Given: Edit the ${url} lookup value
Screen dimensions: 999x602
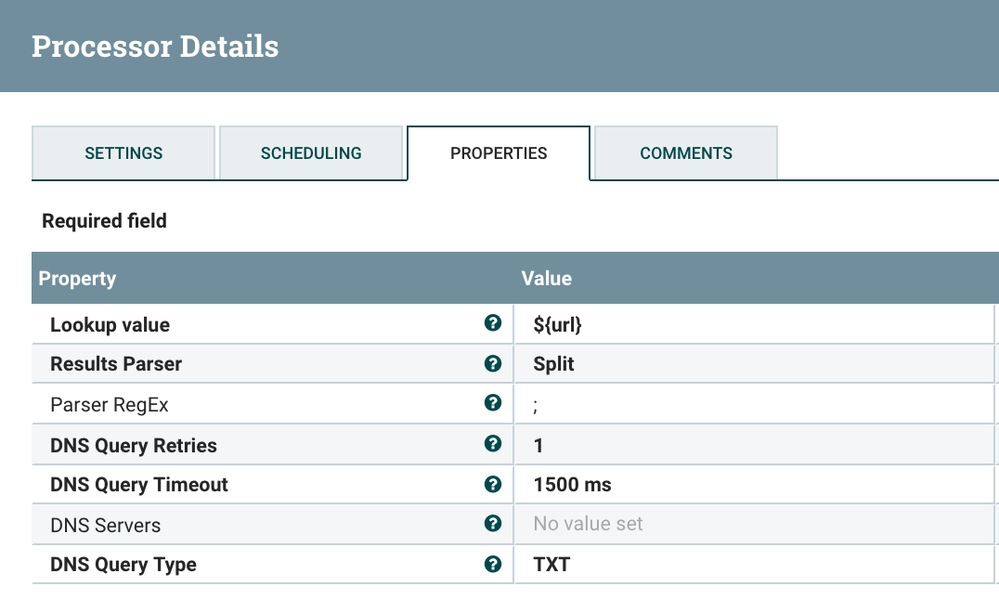Looking at the screenshot, I should 558,324.
